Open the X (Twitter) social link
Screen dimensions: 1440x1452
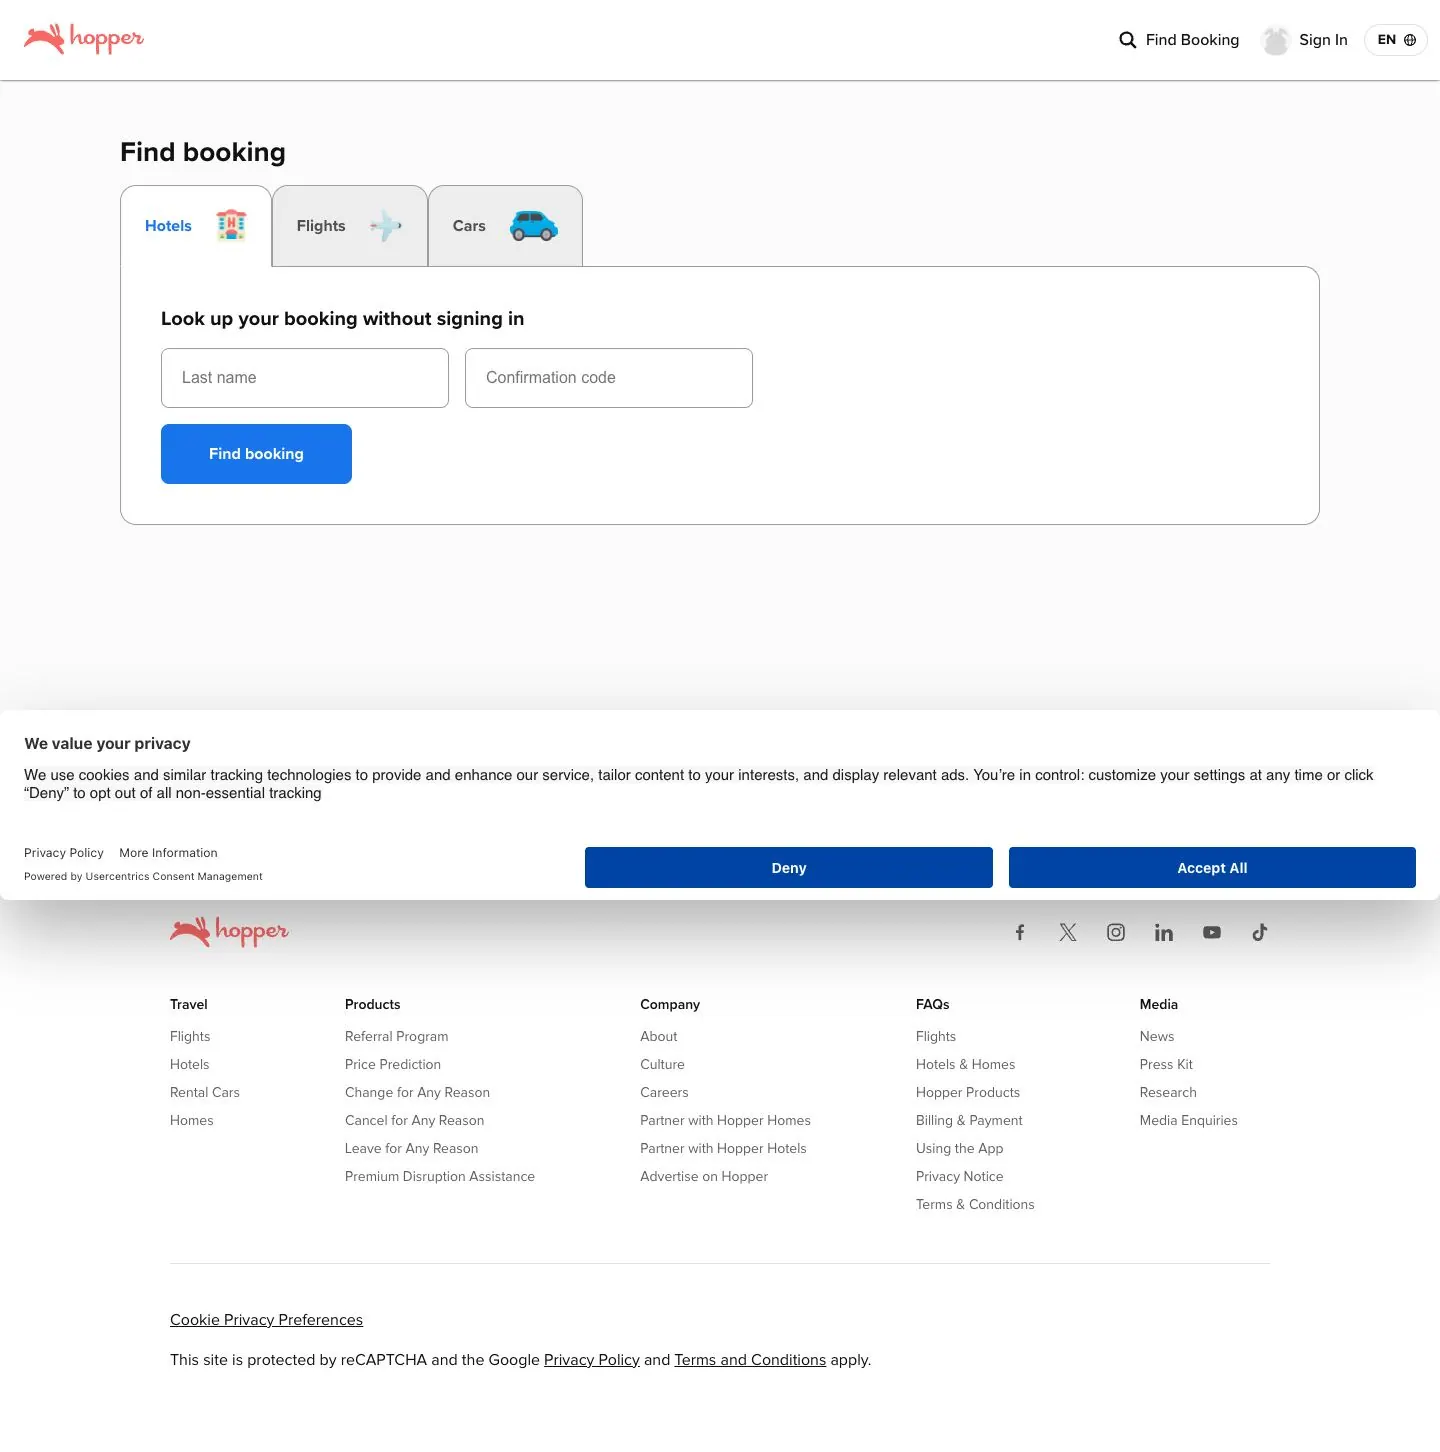[x=1068, y=932]
